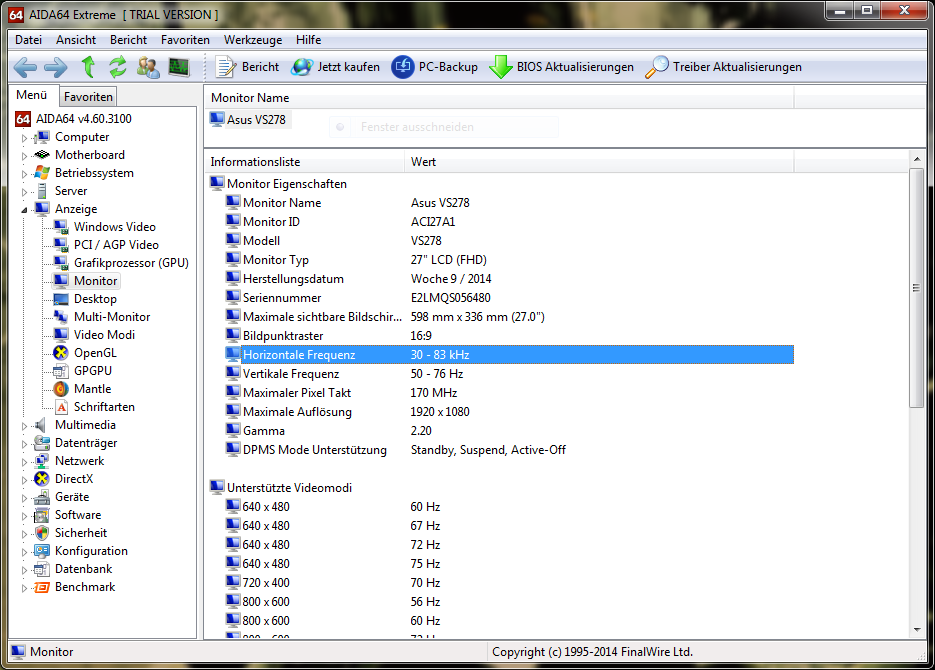Screen dimensions: 935x670
Task: Open the Werkzeuge menu
Action: [x=253, y=40]
